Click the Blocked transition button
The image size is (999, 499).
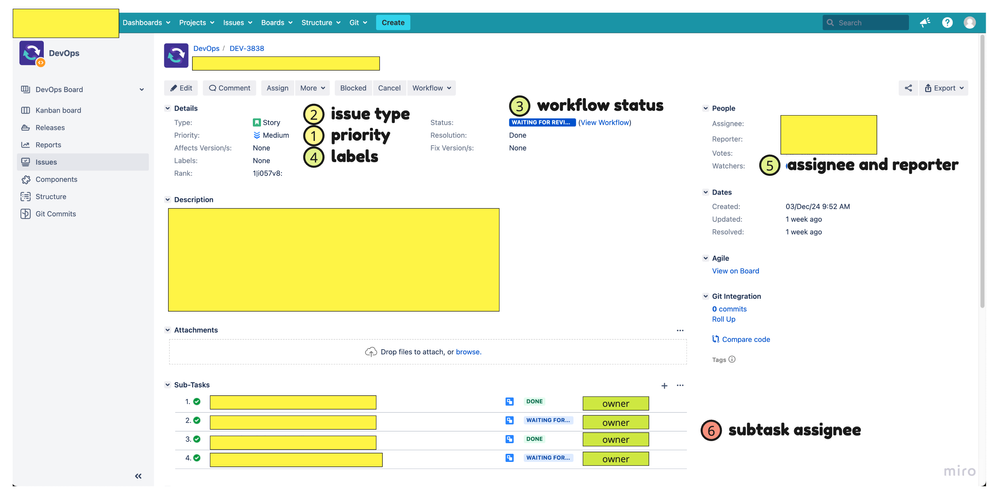click(x=353, y=88)
